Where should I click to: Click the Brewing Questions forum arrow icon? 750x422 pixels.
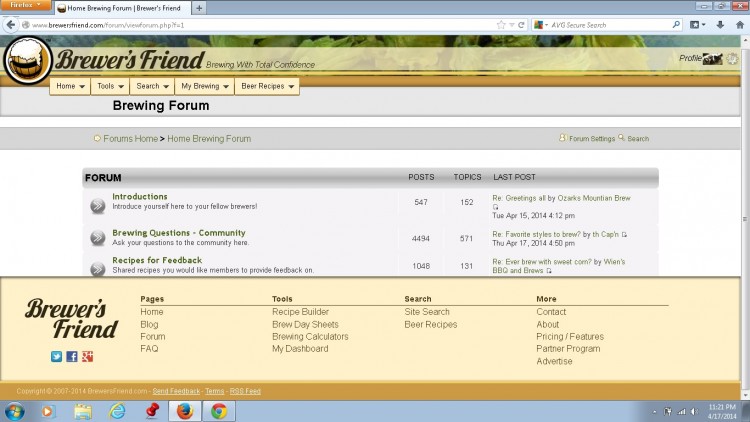click(98, 238)
